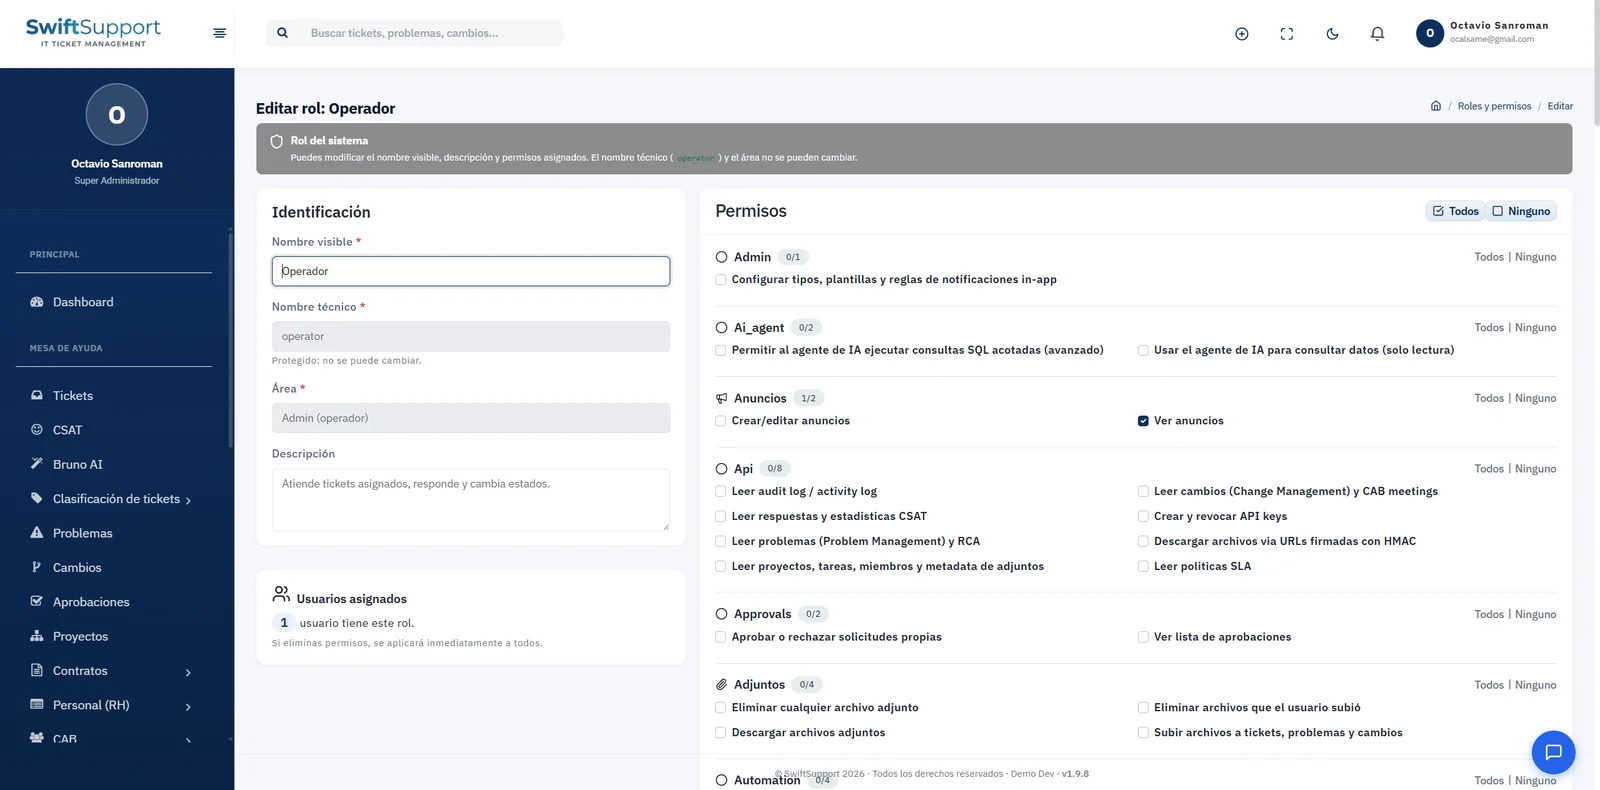
Task: Expand the Contratos submenu chevron
Action: point(188,672)
